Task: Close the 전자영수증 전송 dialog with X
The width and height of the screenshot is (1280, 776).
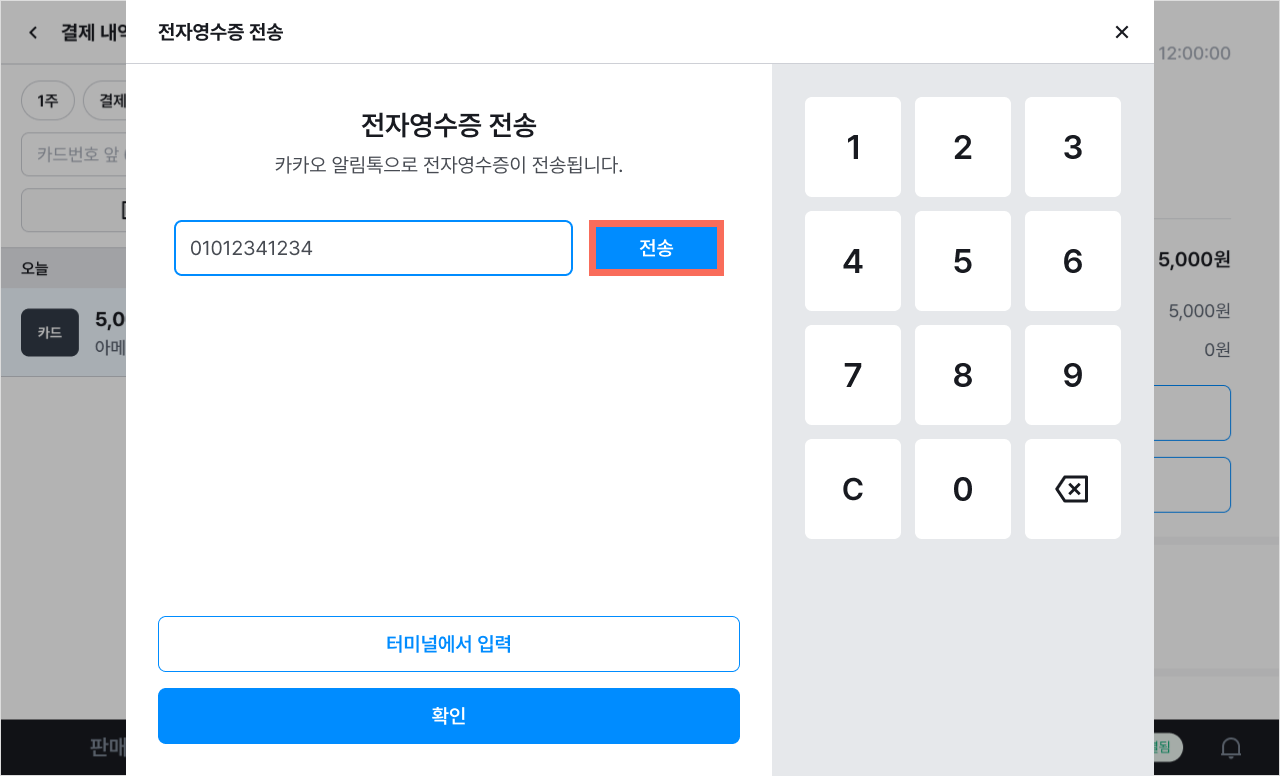Action: coord(1122,32)
